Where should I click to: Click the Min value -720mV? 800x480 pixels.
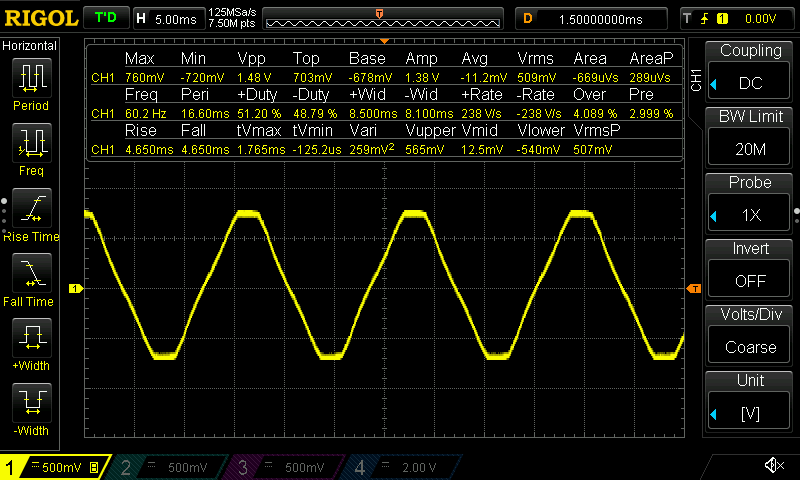click(202, 78)
